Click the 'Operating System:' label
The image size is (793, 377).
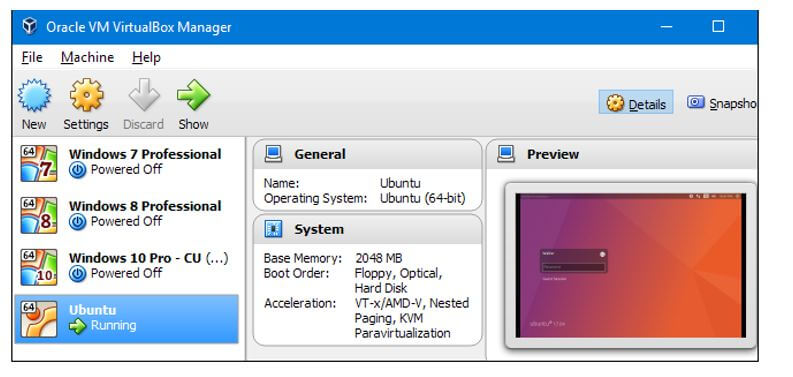tap(316, 198)
